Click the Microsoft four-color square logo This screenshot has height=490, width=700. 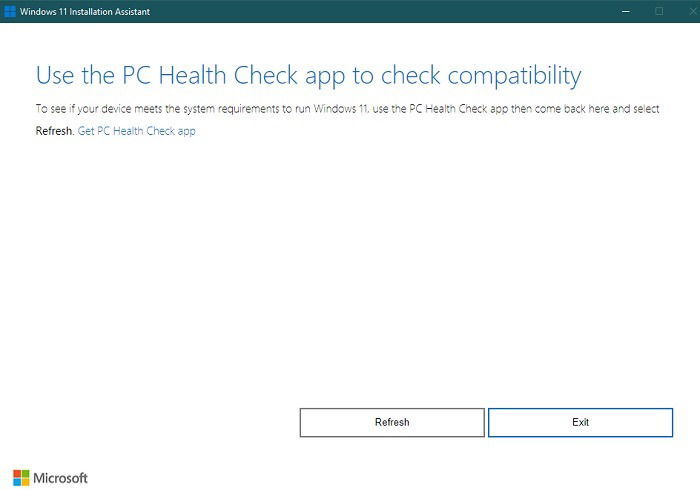click(21, 478)
